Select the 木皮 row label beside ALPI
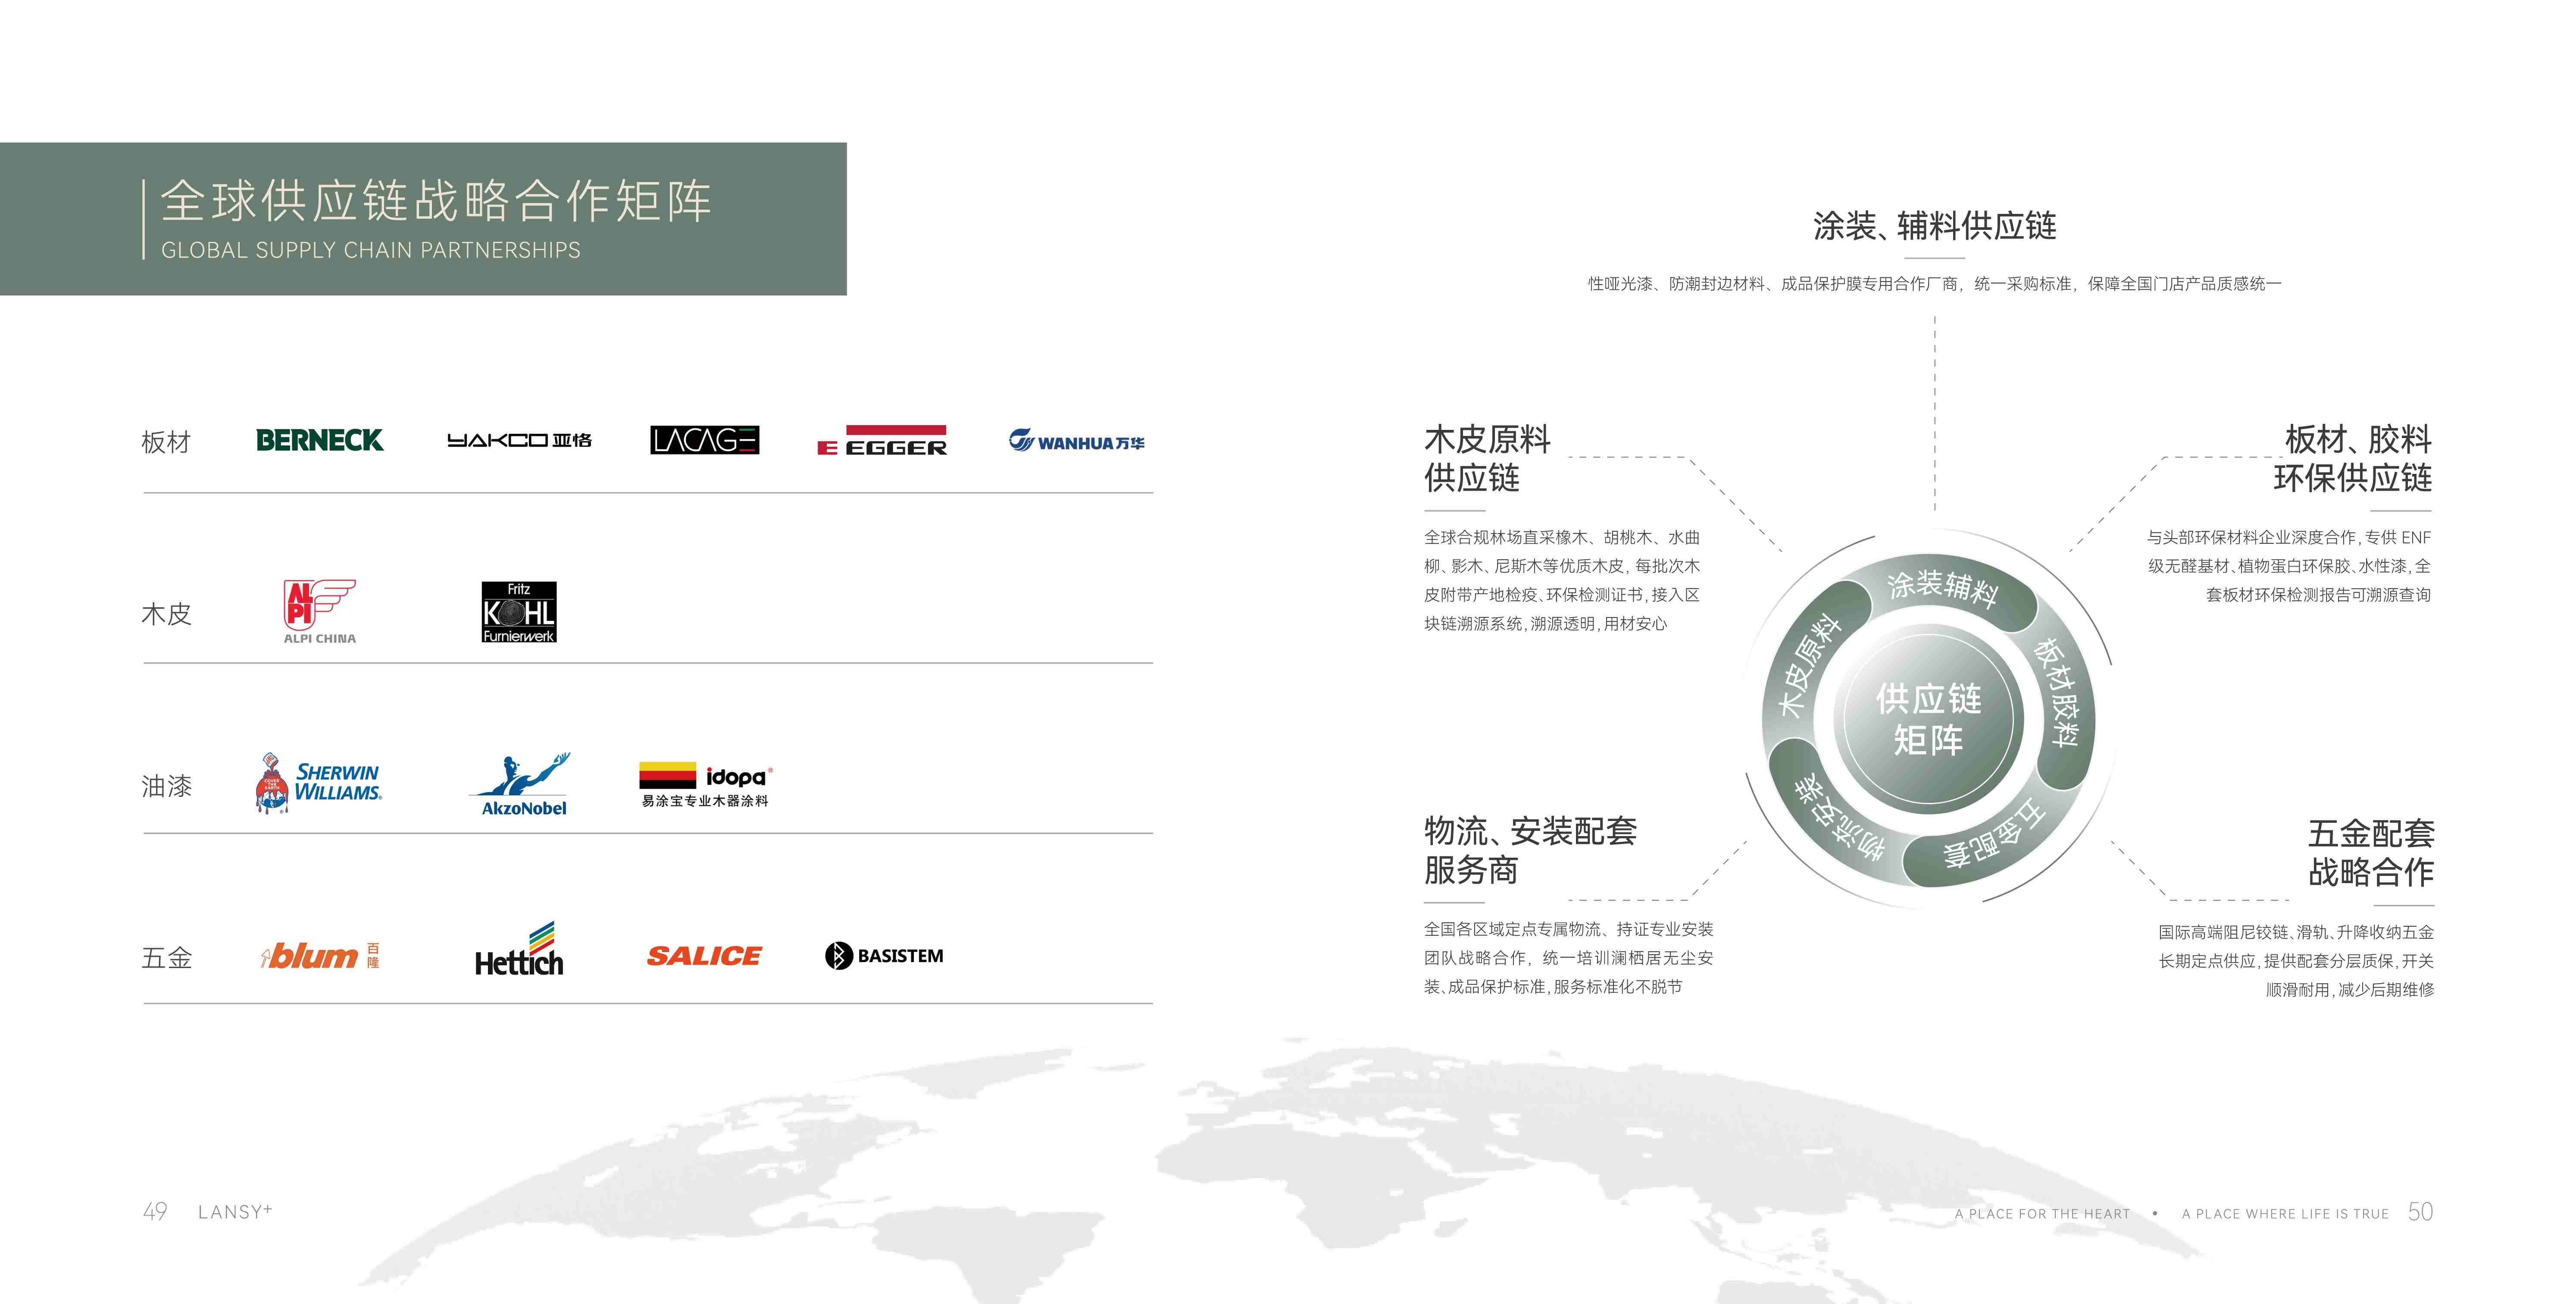The height and width of the screenshot is (1304, 2576). coord(166,614)
